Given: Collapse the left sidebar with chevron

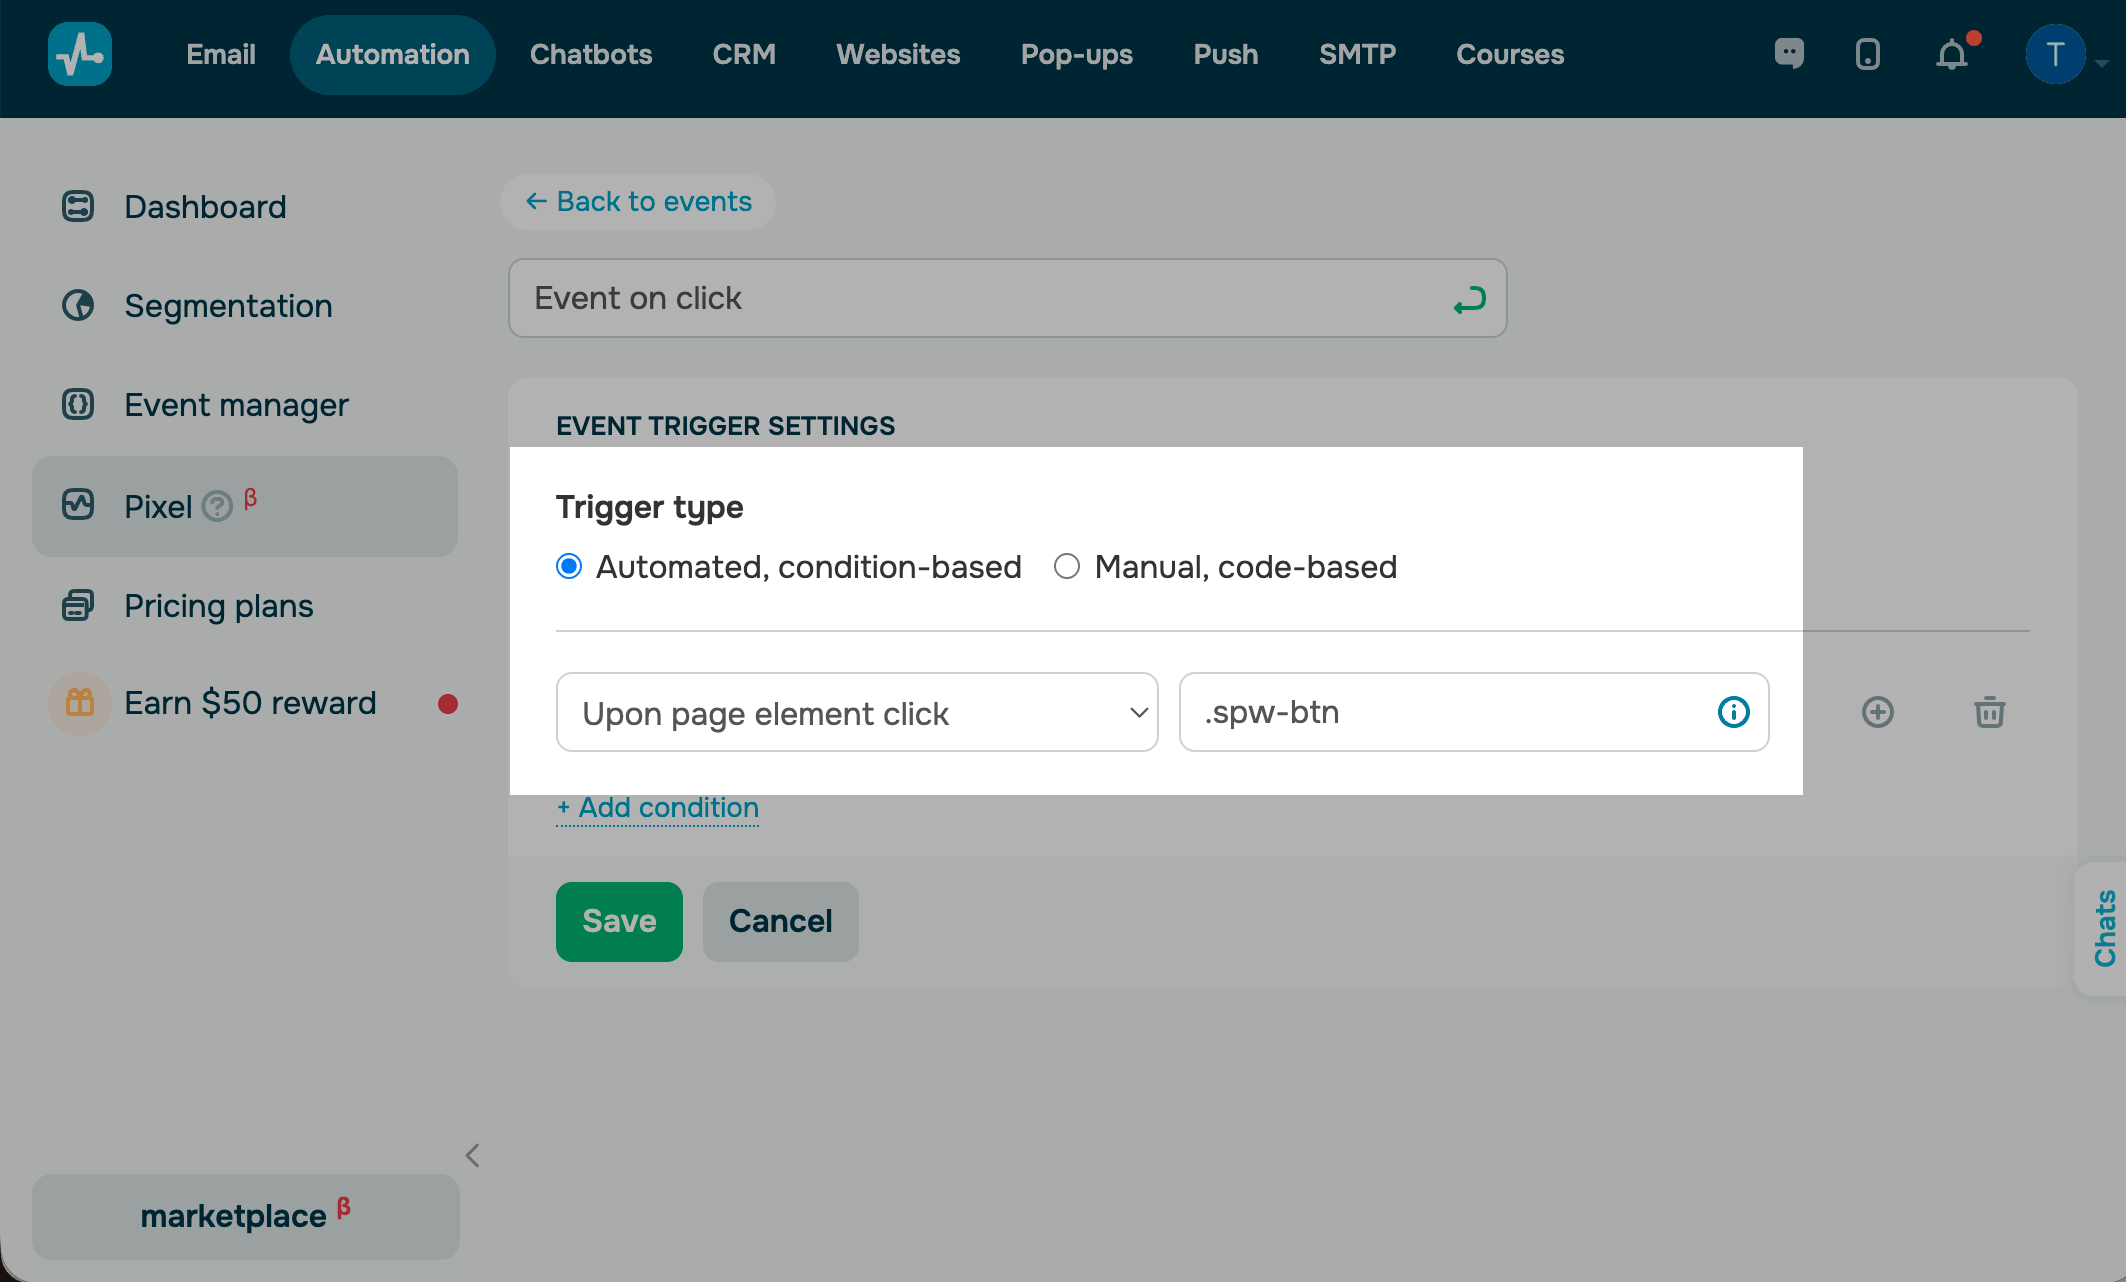Looking at the screenshot, I should (473, 1156).
